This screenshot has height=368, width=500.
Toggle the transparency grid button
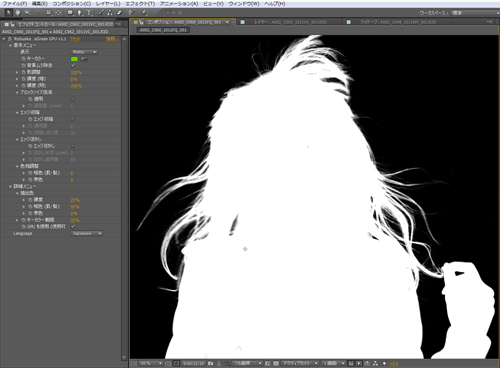click(276, 363)
